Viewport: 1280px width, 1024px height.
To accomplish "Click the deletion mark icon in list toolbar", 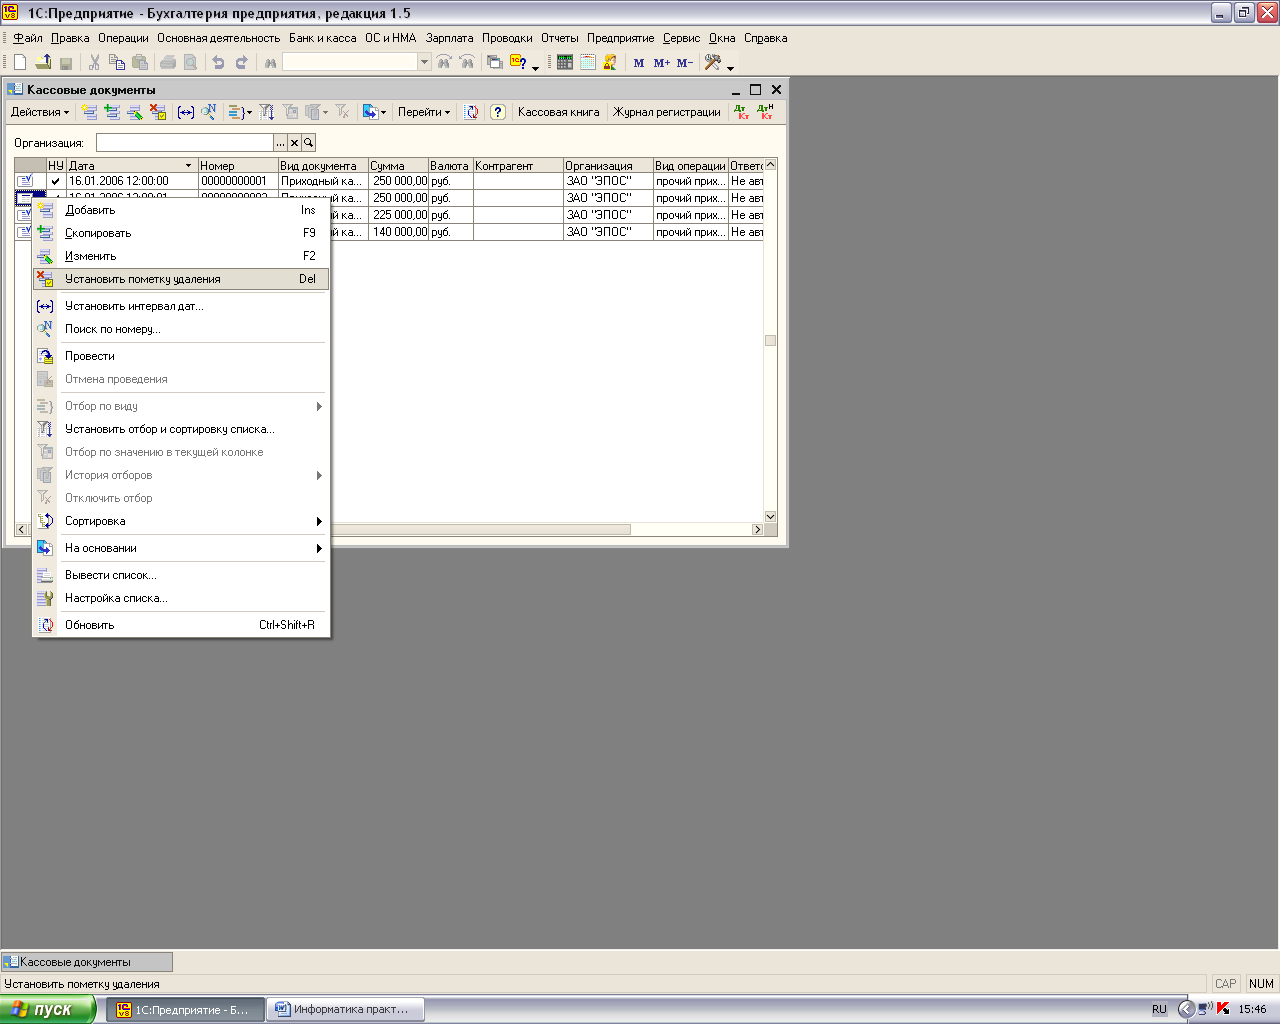I will point(158,112).
